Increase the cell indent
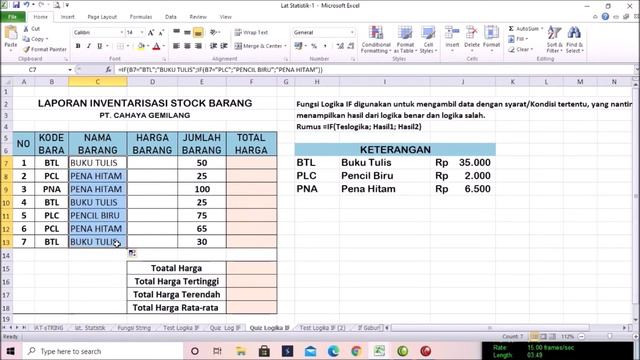Screen dimensions: 640x360 pyautogui.click(x=224, y=46)
